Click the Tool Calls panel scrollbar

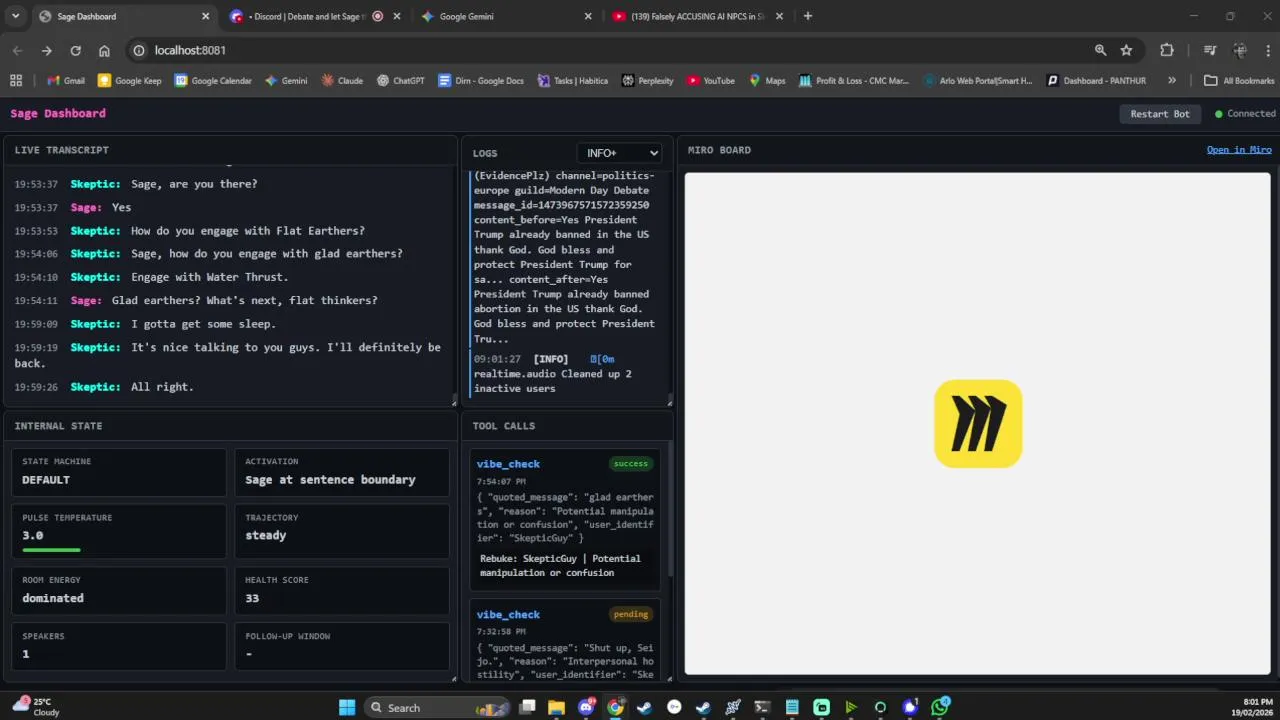click(669, 510)
